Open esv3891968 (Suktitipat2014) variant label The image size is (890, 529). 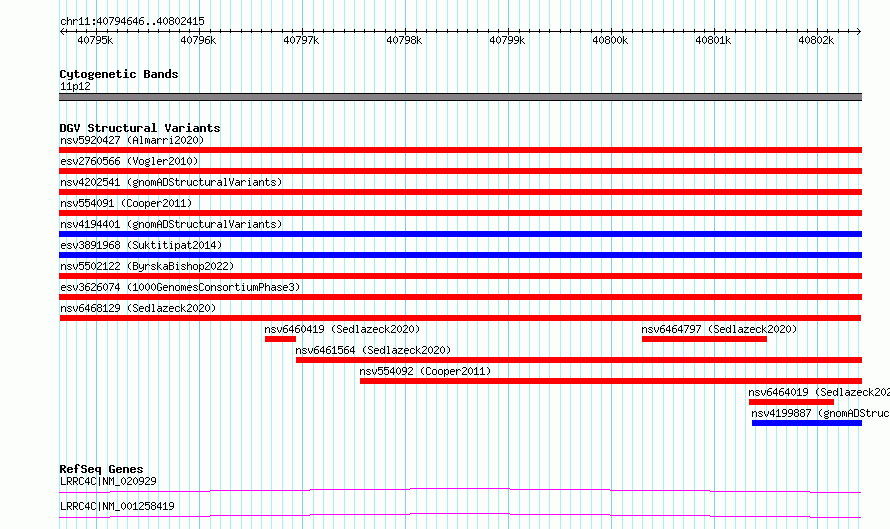coord(141,245)
